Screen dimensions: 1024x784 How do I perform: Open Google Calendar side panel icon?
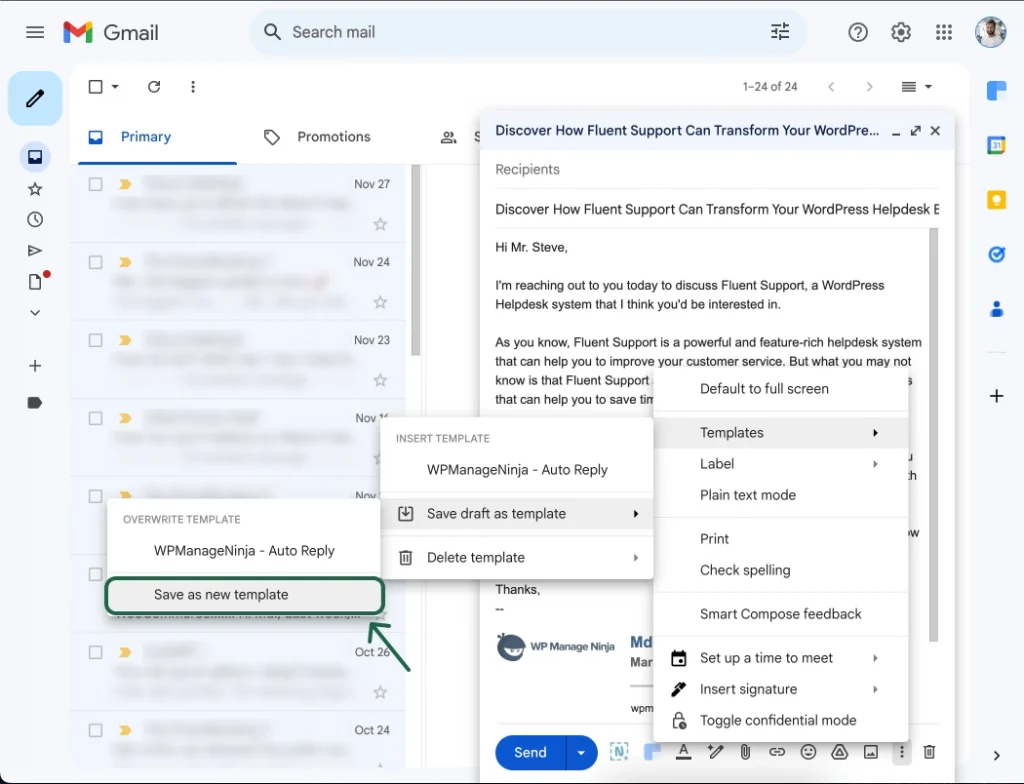click(996, 144)
